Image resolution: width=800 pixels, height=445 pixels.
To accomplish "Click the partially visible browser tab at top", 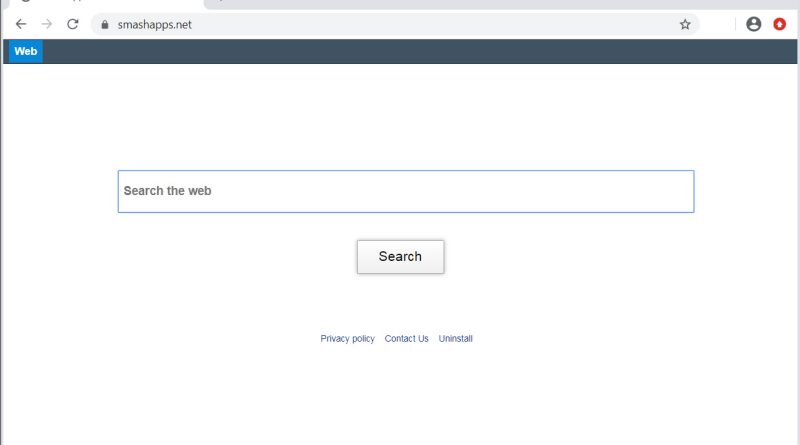I will 100,3.
